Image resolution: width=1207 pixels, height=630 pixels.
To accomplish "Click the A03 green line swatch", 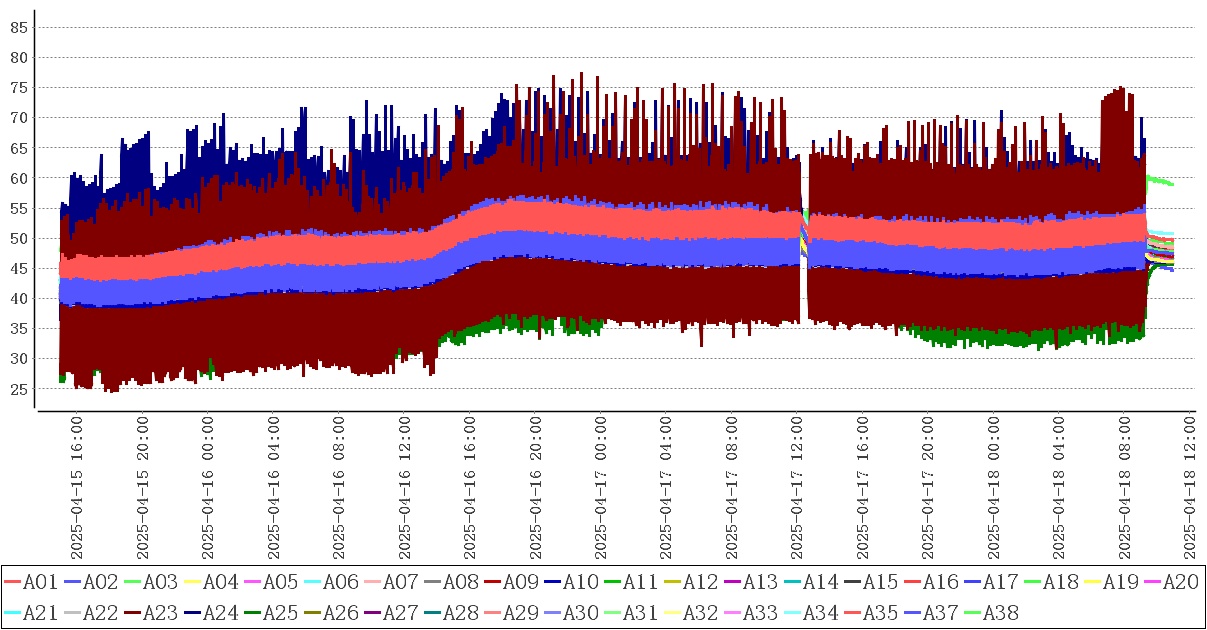I will [133, 581].
